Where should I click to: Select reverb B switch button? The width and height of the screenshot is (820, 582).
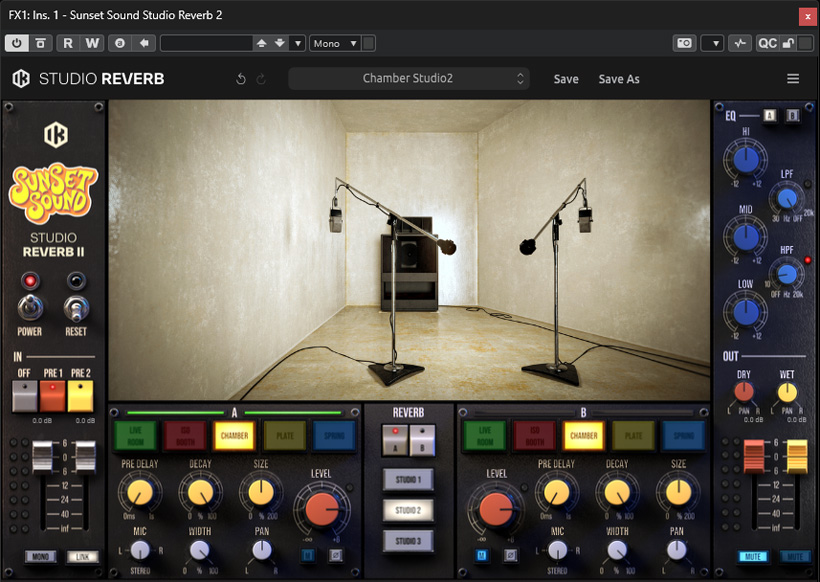422,440
